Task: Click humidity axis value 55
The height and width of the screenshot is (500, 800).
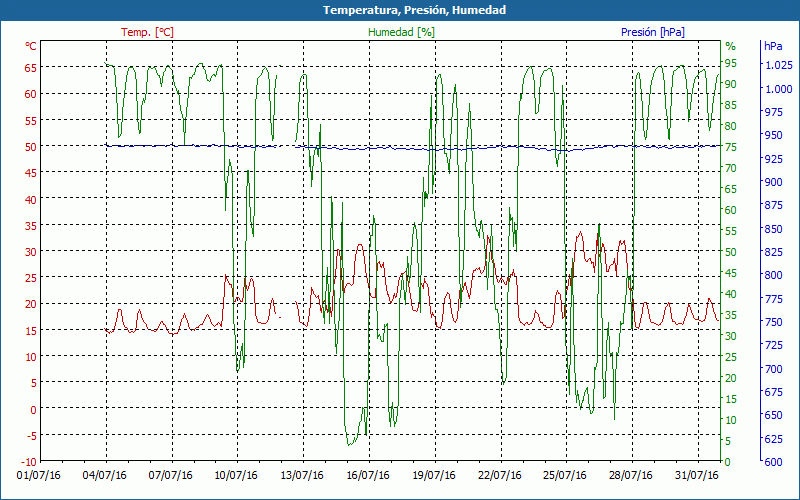Action: [731, 231]
